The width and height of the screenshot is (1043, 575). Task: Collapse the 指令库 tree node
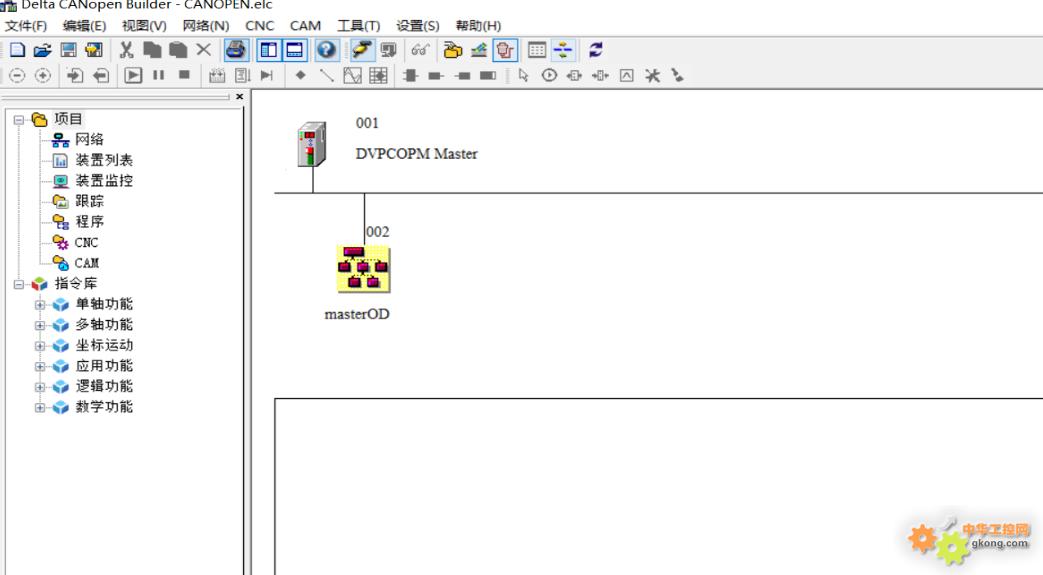[19, 284]
